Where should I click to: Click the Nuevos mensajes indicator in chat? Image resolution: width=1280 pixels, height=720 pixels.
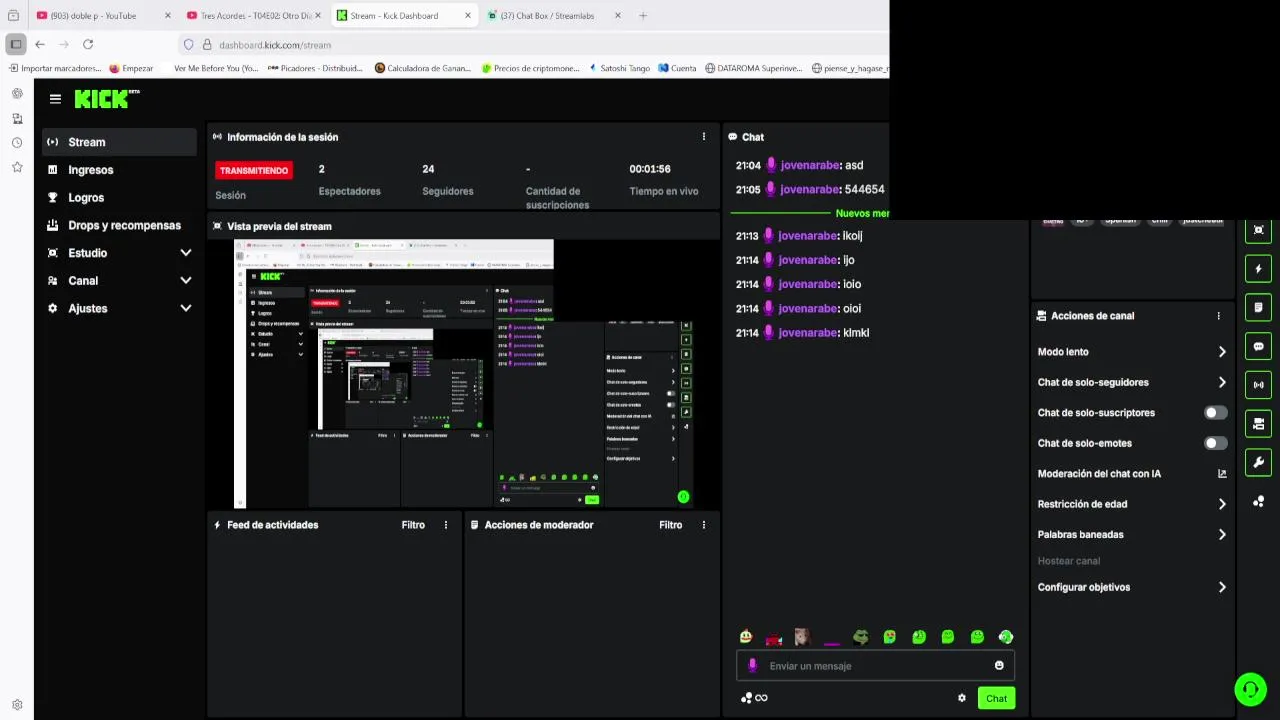point(862,213)
